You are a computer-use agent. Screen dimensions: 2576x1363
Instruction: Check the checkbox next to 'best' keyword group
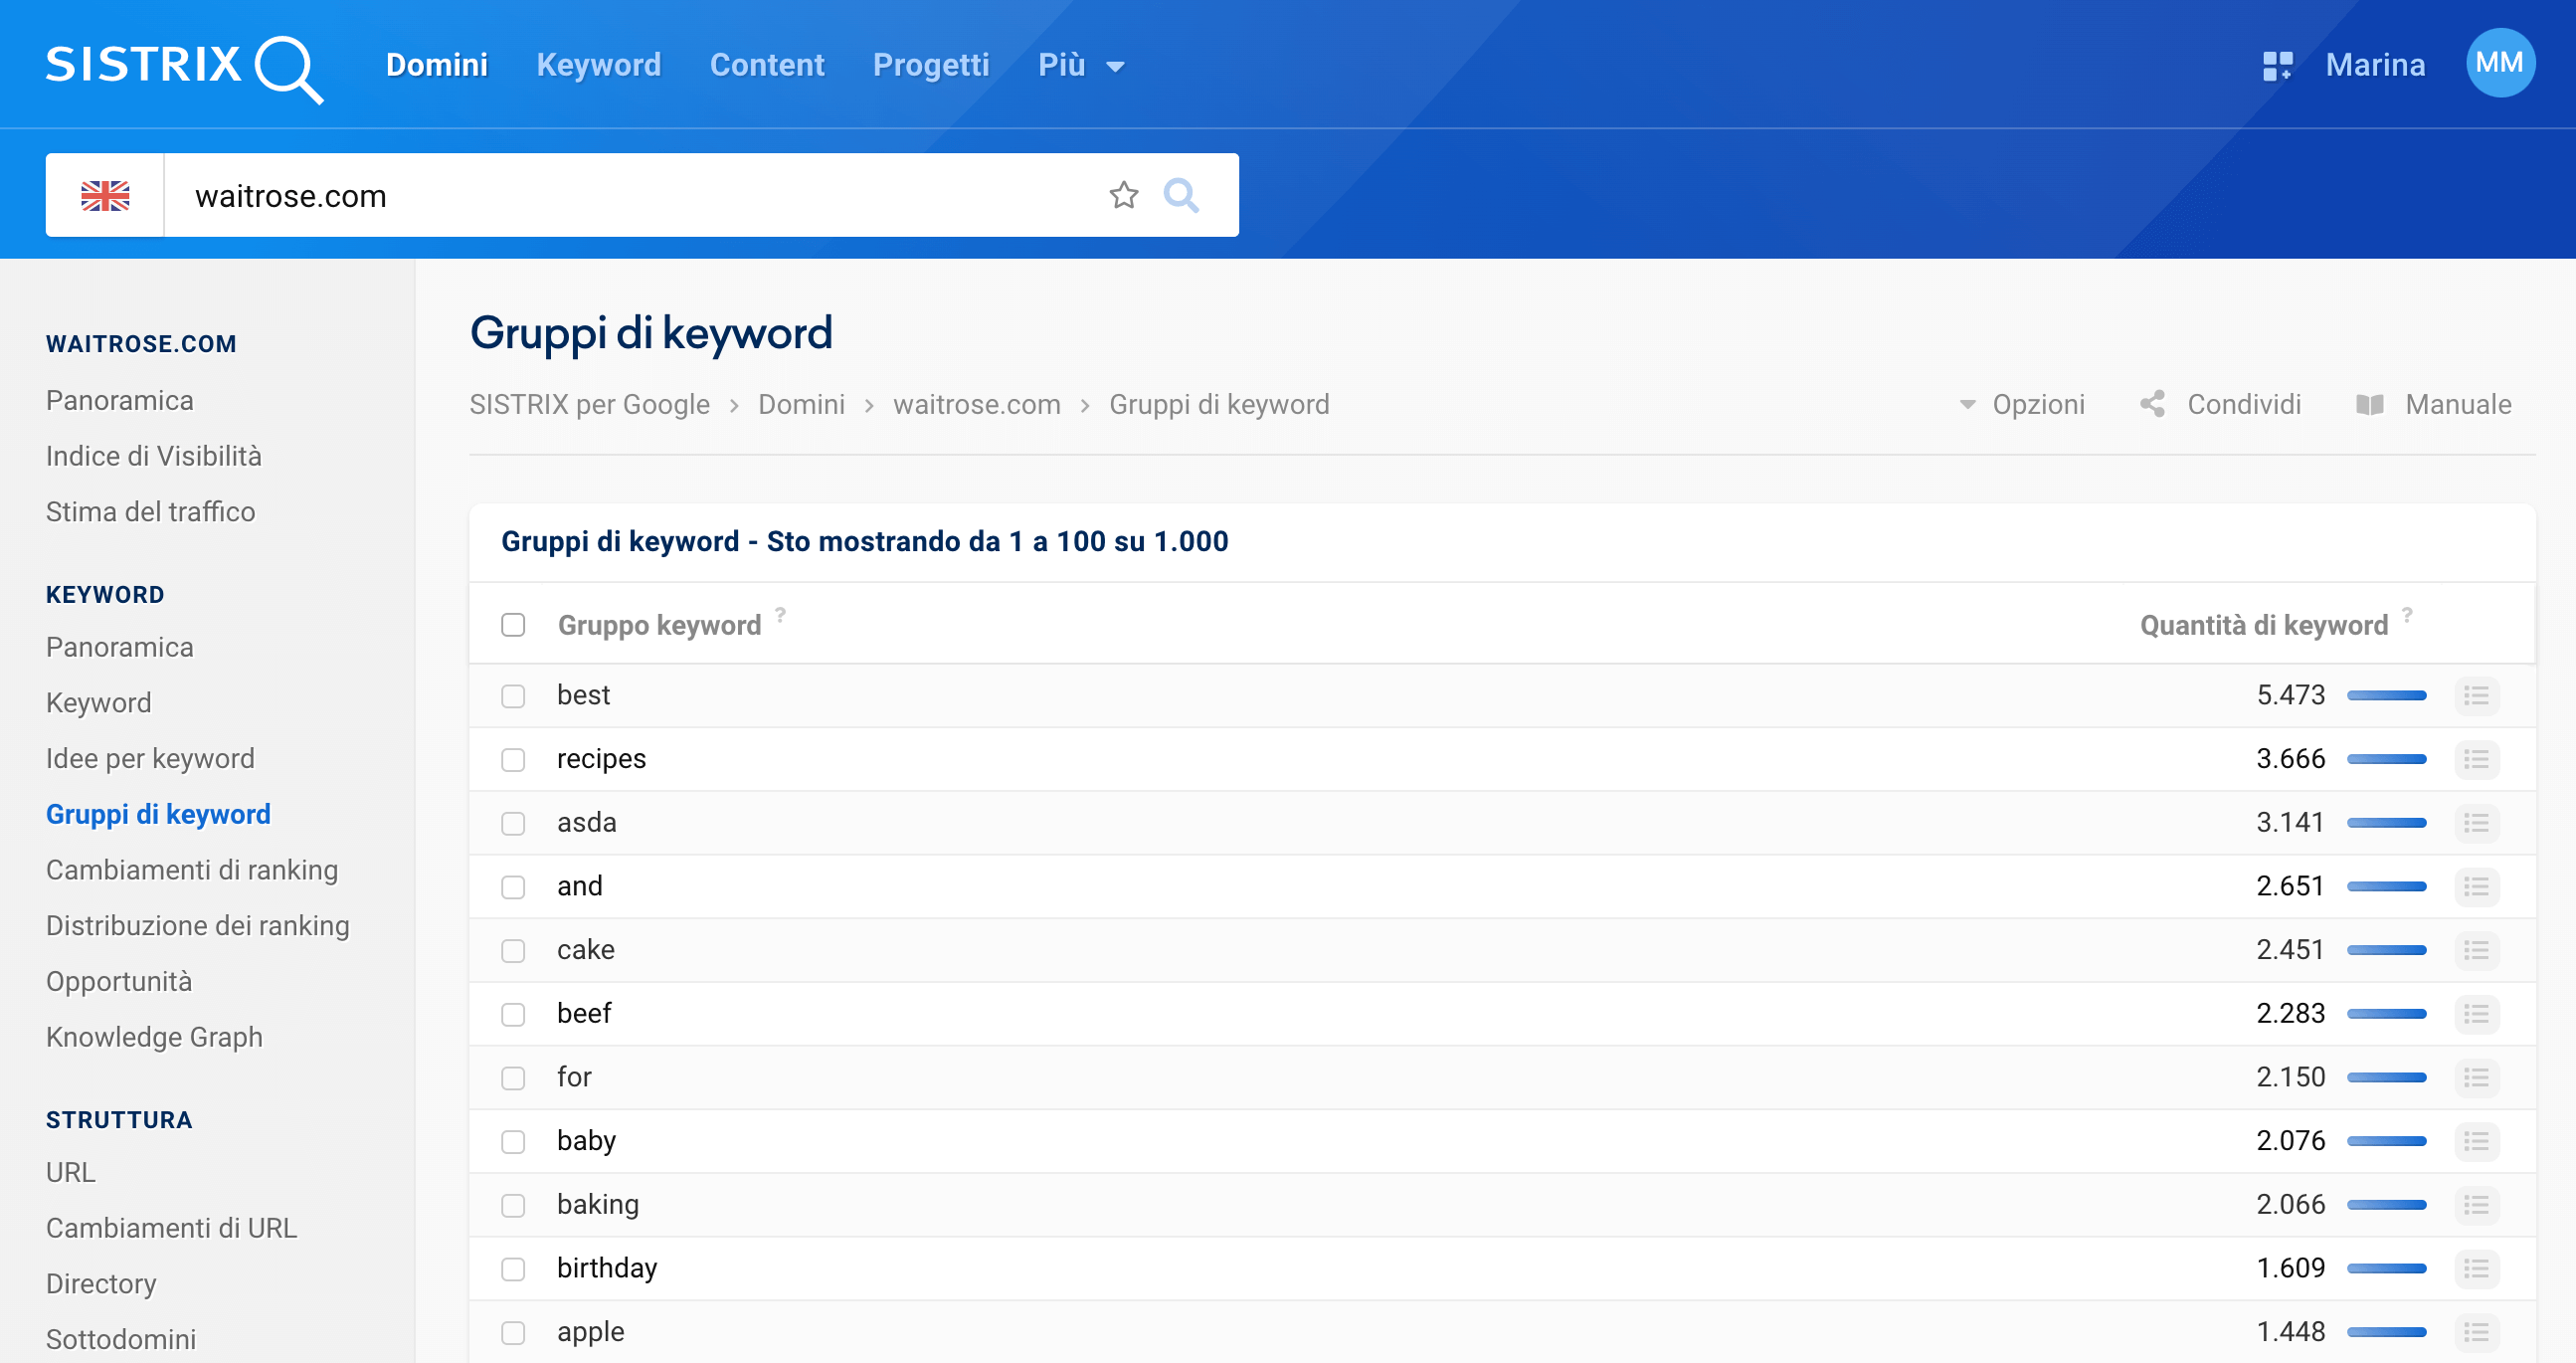513,695
